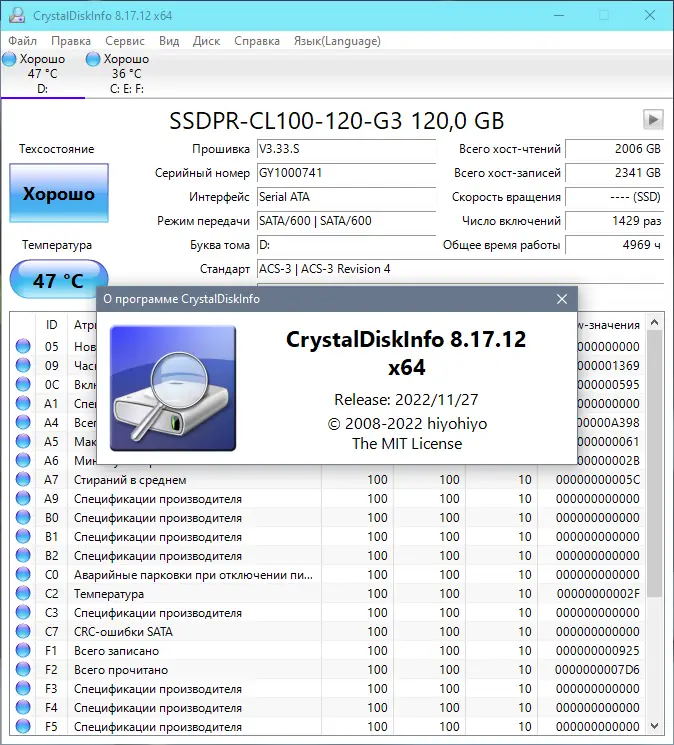The height and width of the screenshot is (745, 674).
Task: Select disk C: E: F: tab at 36 °C
Action: (126, 74)
